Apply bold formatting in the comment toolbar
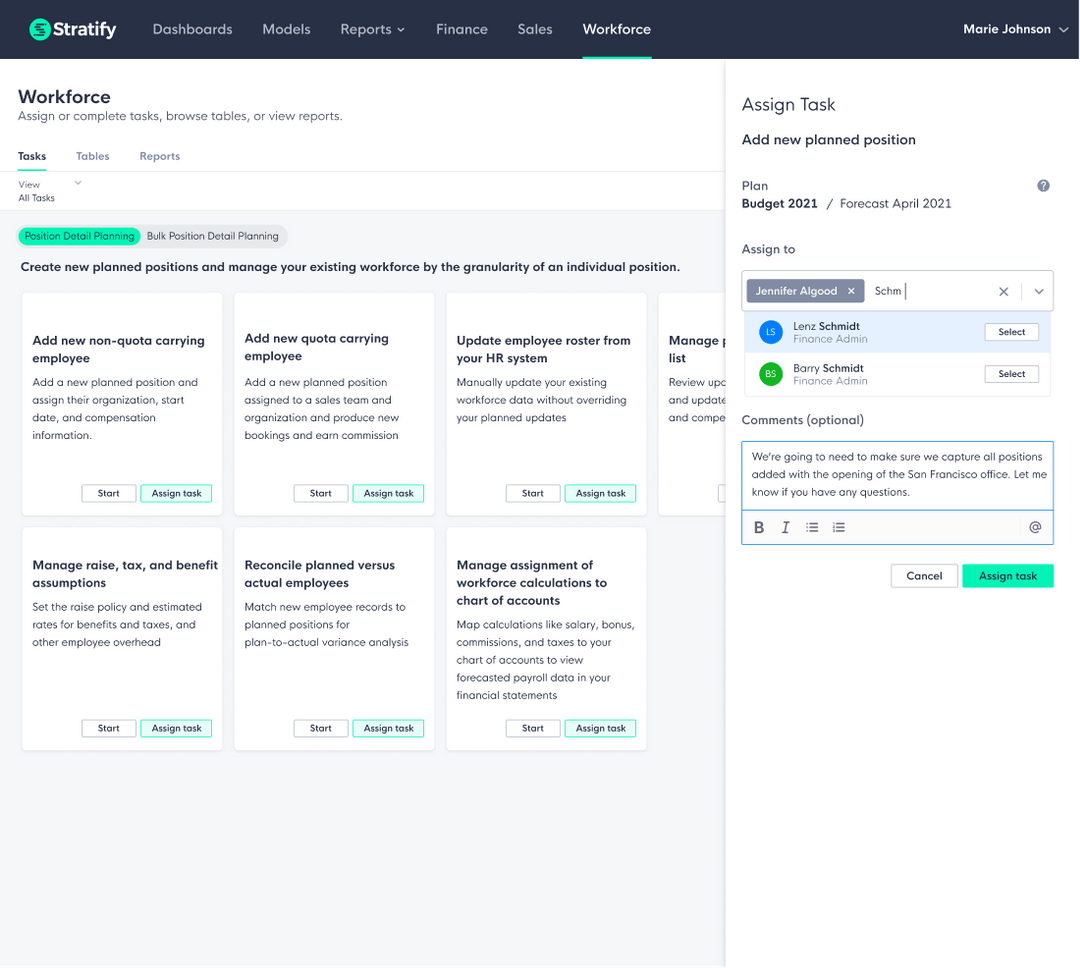Image resolution: width=1080 pixels, height=968 pixels. click(x=759, y=527)
